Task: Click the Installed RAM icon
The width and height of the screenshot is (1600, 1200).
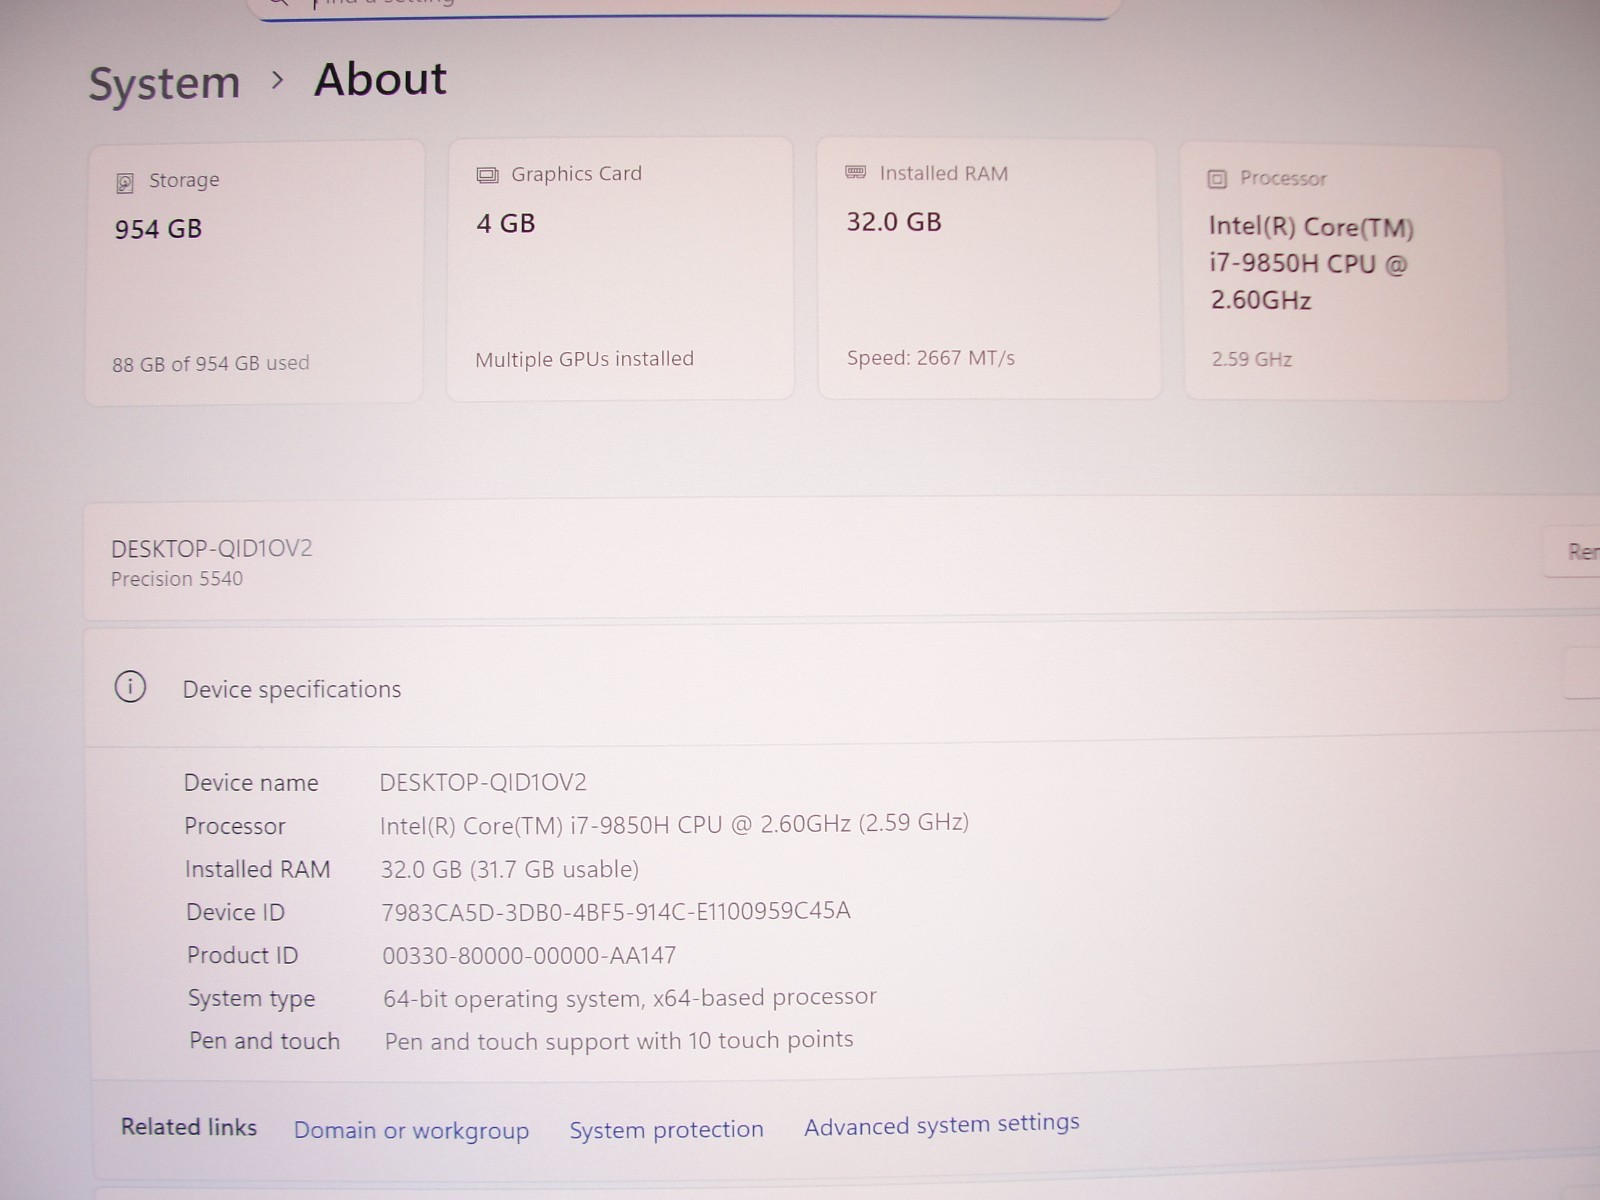Action: click(x=856, y=172)
